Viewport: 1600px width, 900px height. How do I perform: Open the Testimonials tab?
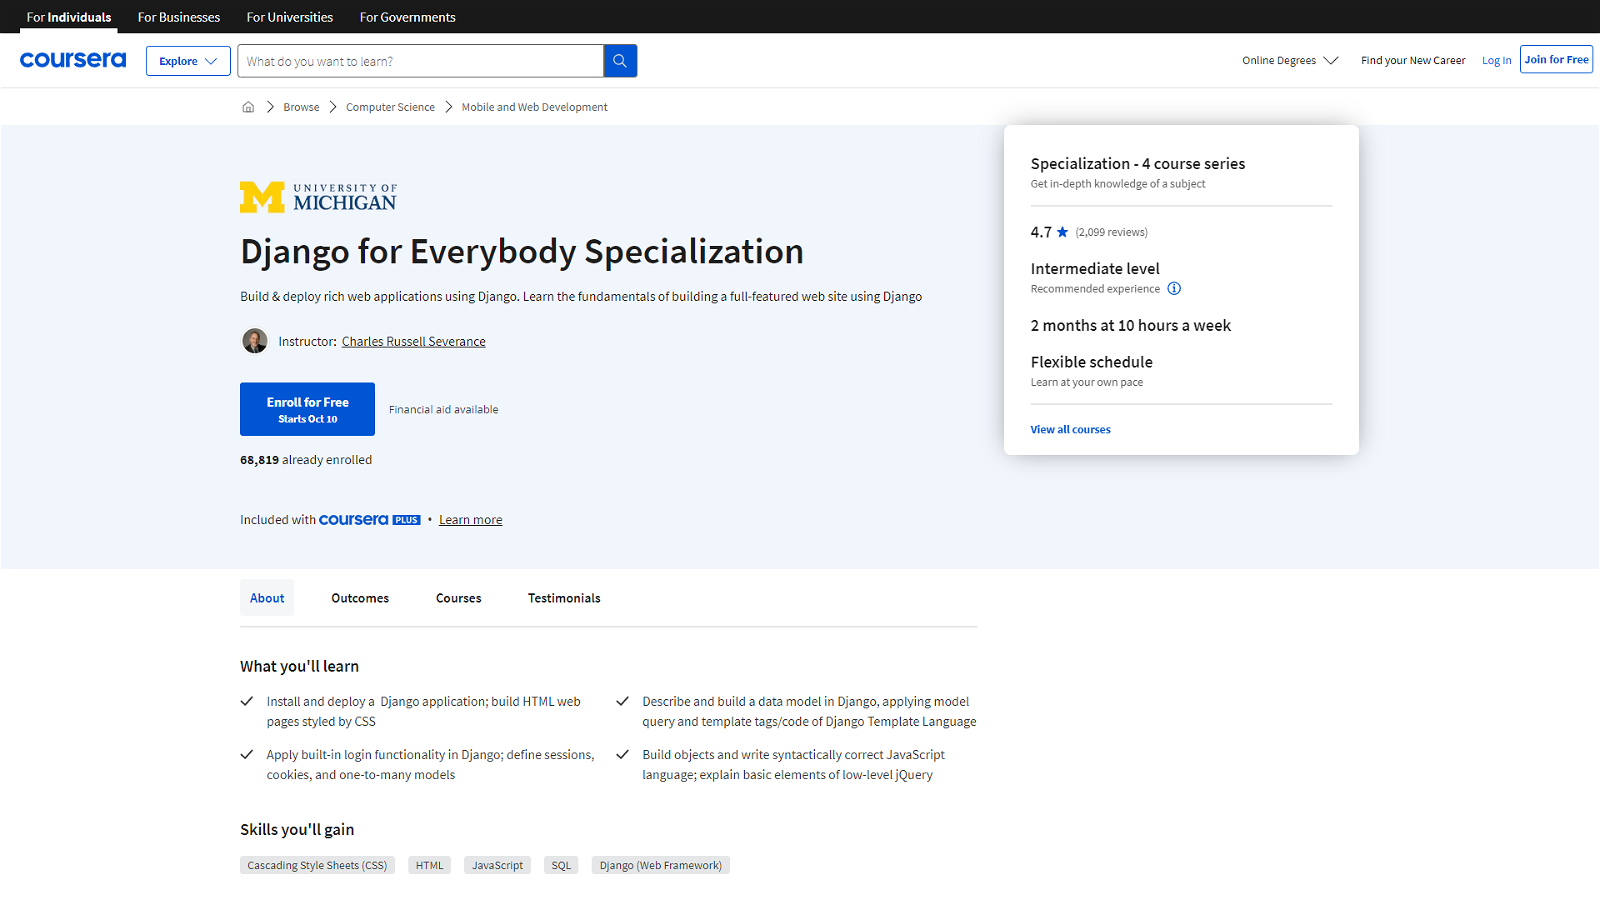tap(564, 598)
